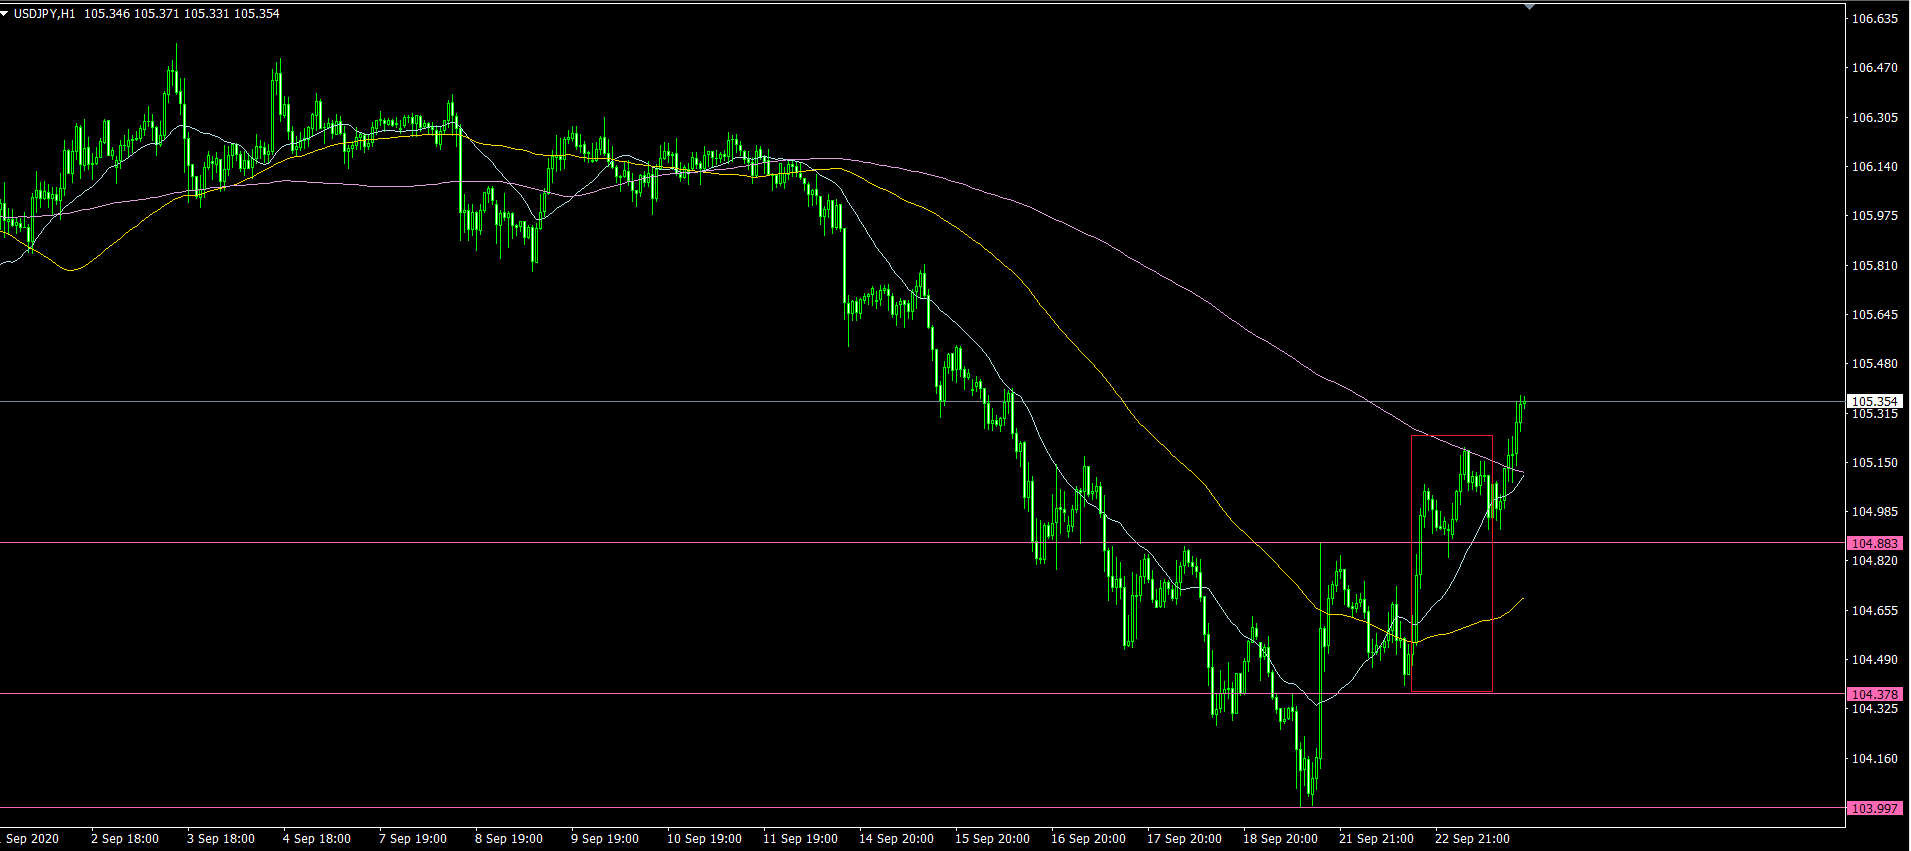Click the 2 Sep 18:00 time label
This screenshot has height=851, width=1911.
click(x=124, y=839)
